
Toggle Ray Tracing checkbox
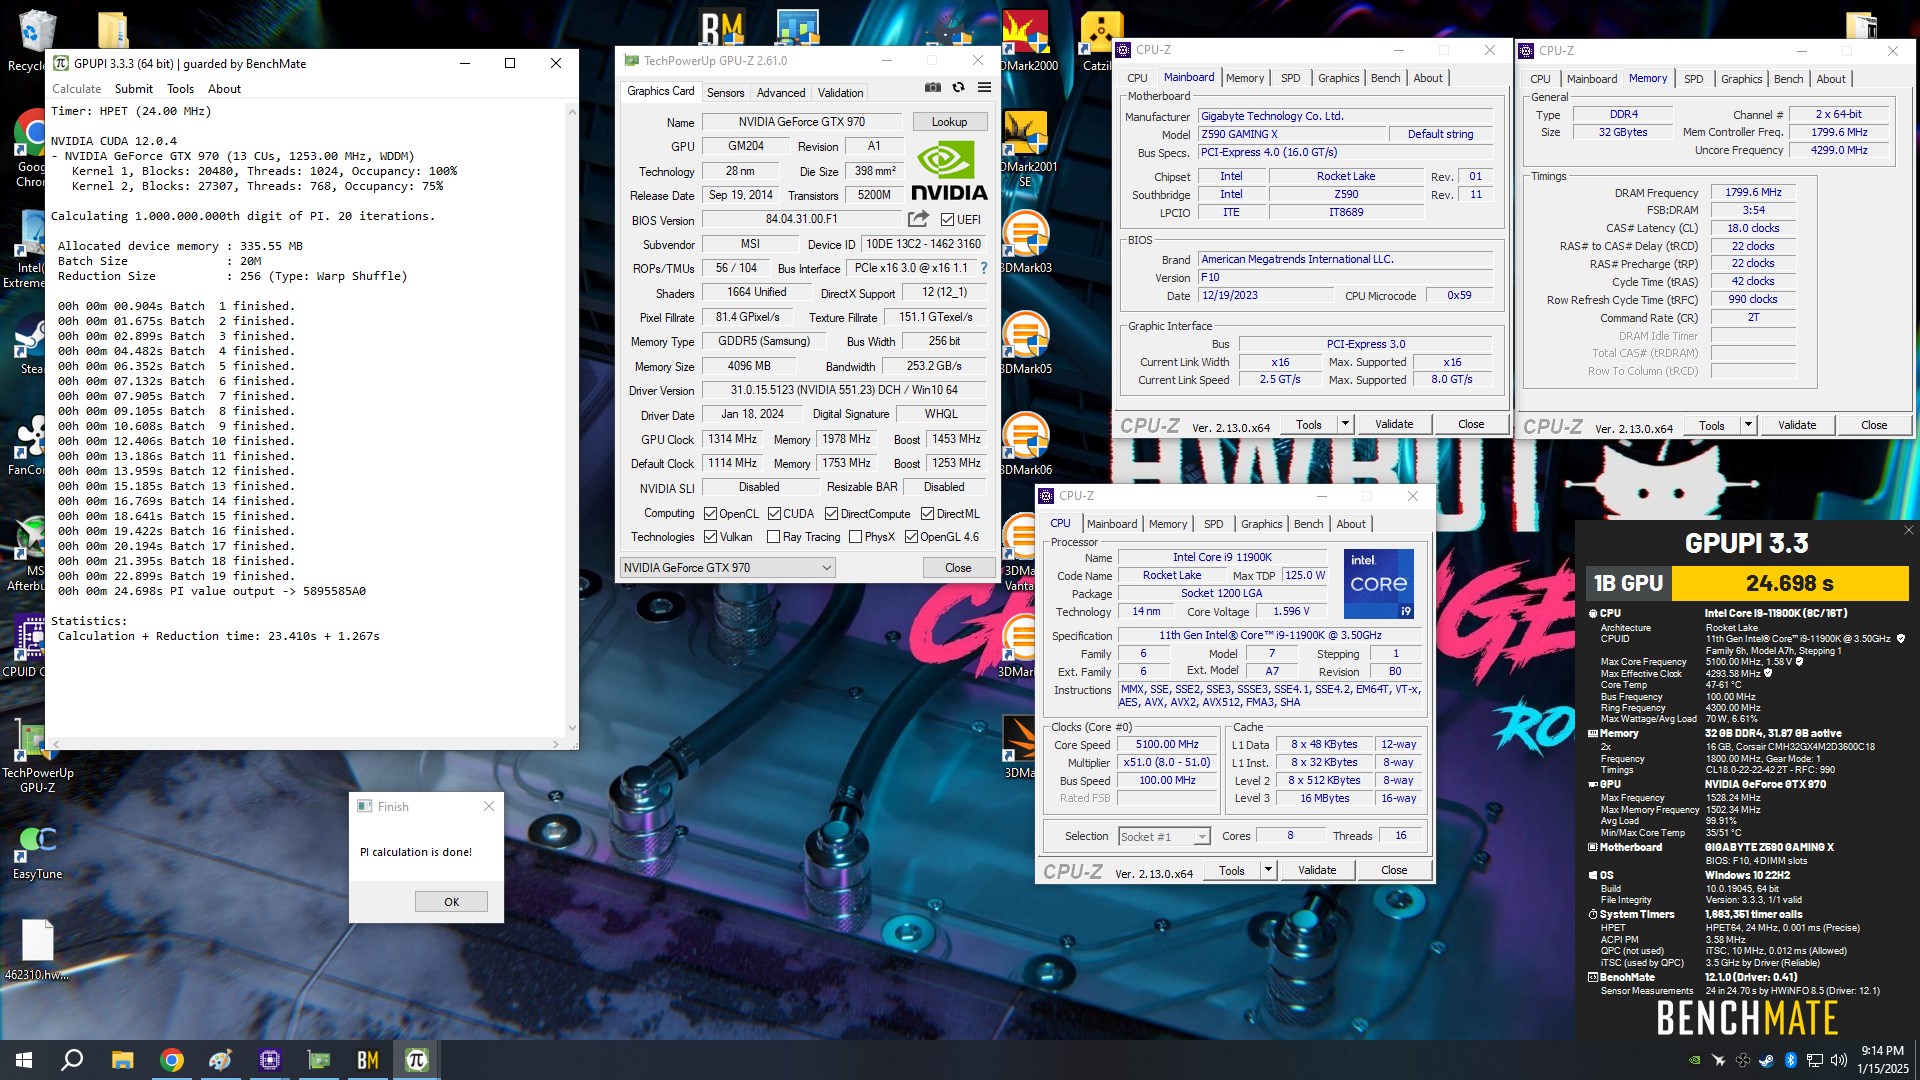pos(773,537)
